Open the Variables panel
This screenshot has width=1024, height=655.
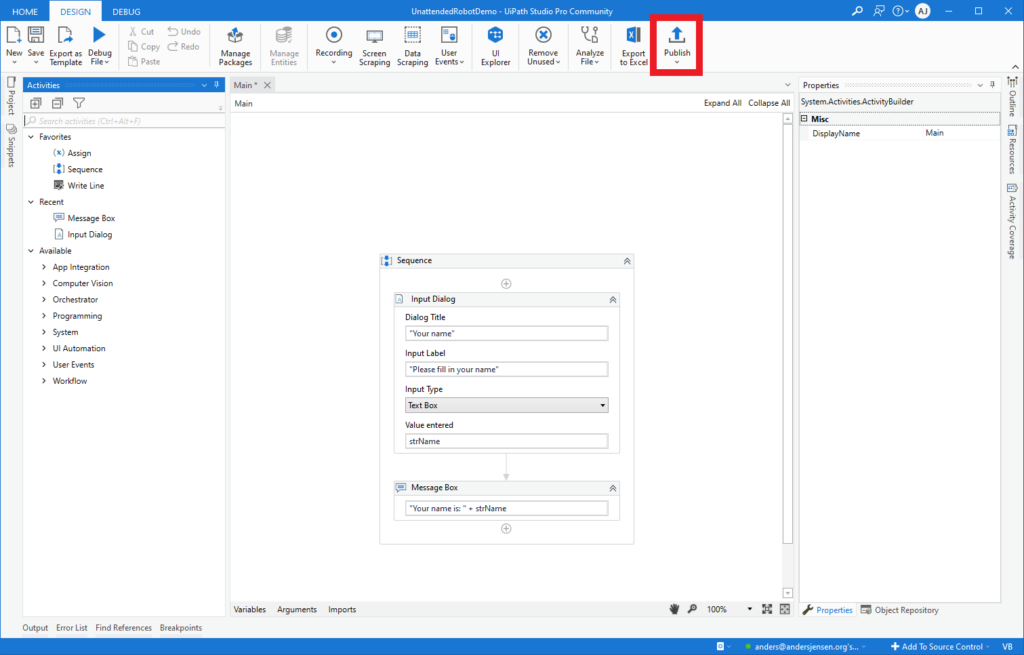click(249, 610)
